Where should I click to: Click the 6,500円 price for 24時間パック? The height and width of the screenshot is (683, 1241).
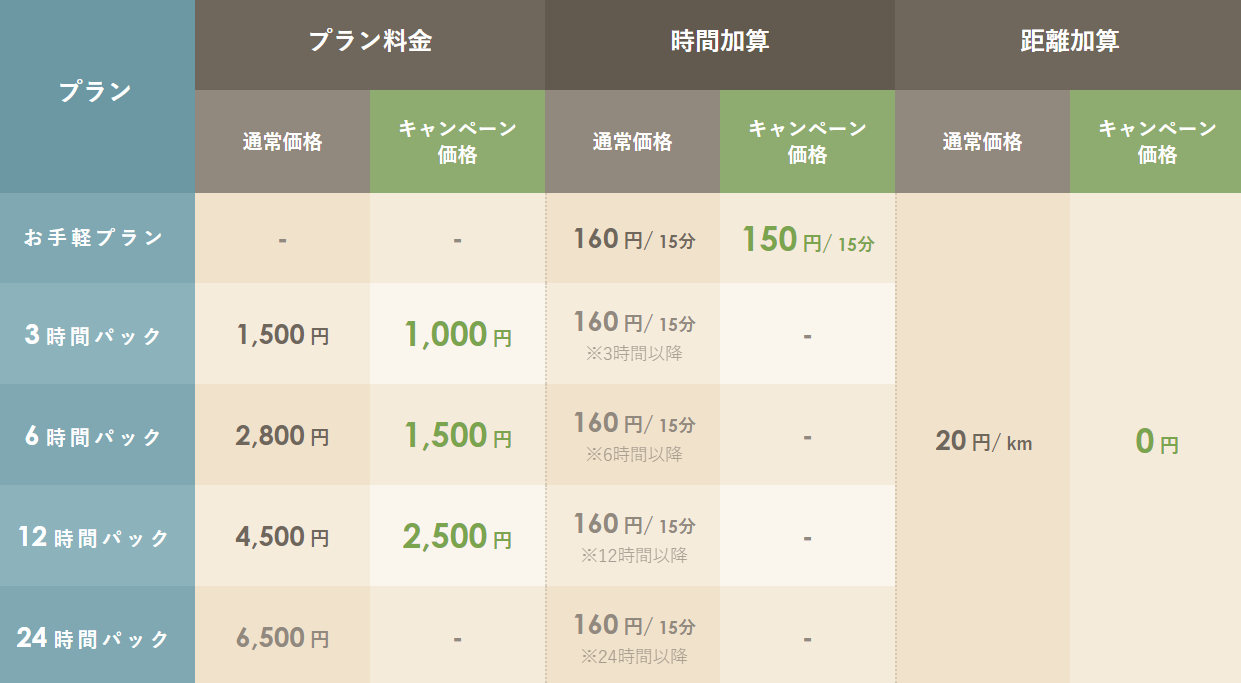coord(283,638)
